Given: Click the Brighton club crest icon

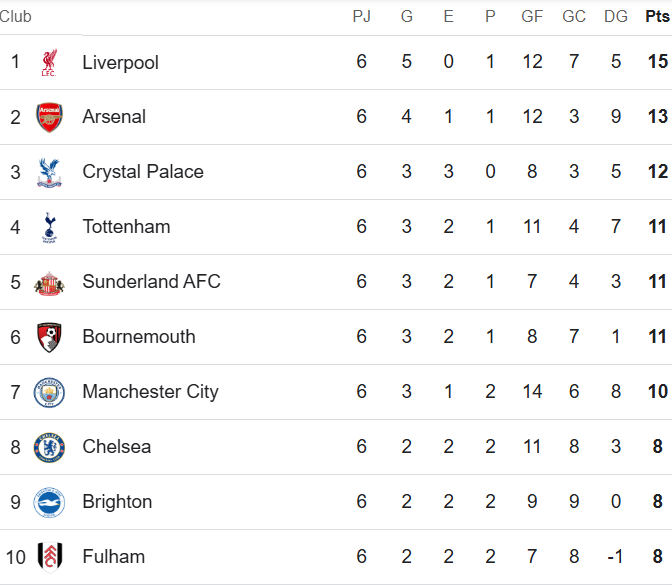Looking at the screenshot, I should pos(48,502).
